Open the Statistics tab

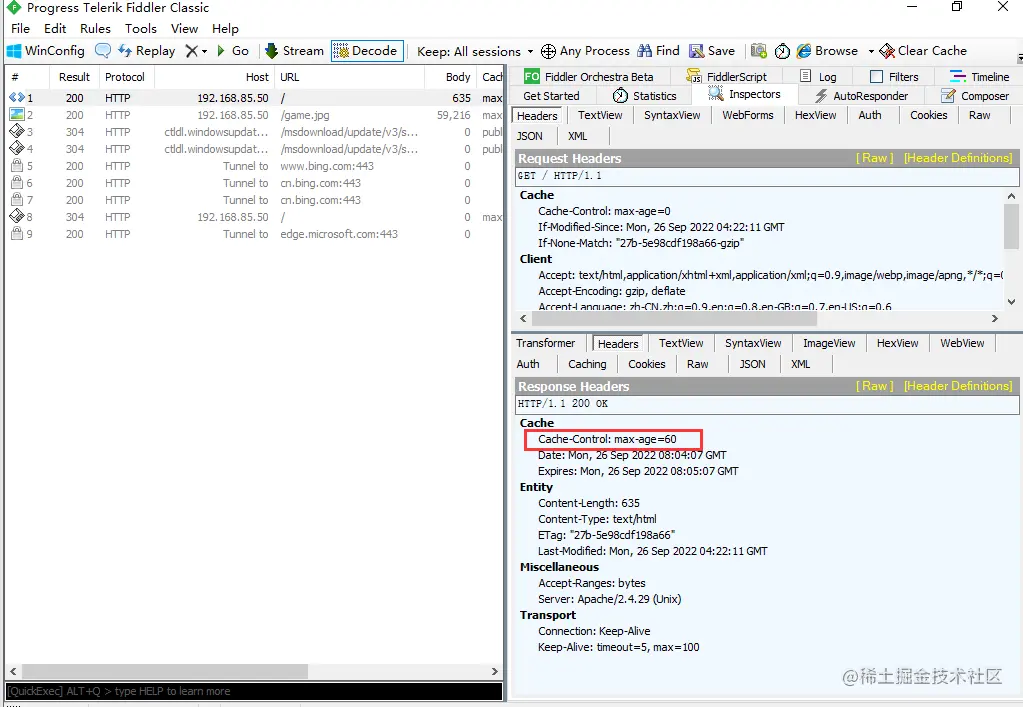tap(645, 96)
